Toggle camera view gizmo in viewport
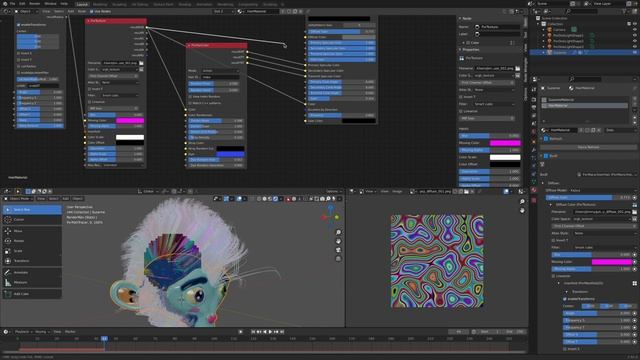Screen dimensions: 640x360 pyautogui.click(x=338, y=250)
